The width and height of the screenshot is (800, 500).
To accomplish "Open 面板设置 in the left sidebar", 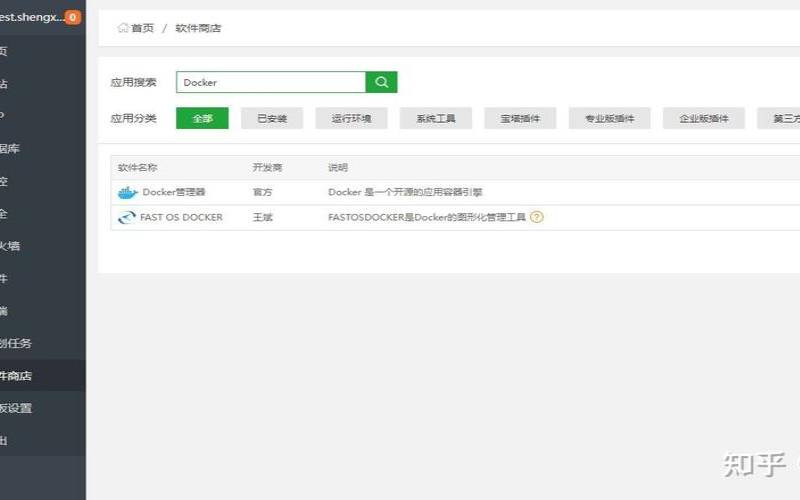I will point(20,408).
